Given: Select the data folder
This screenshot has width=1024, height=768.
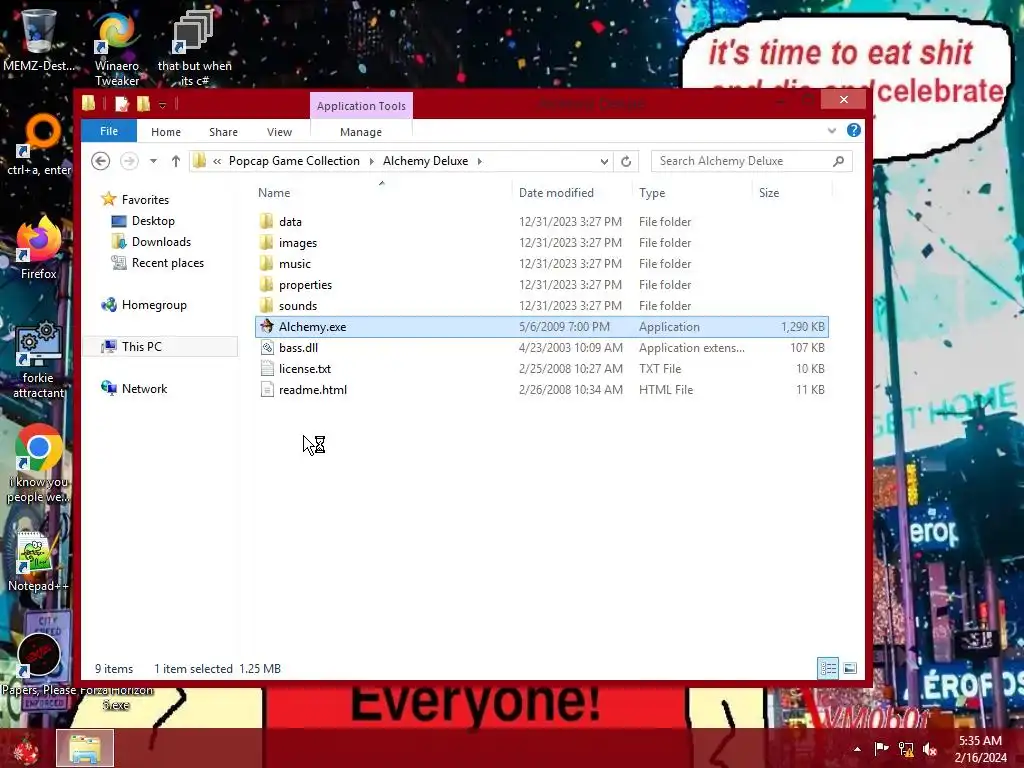Looking at the screenshot, I should pyautogui.click(x=541, y=222).
